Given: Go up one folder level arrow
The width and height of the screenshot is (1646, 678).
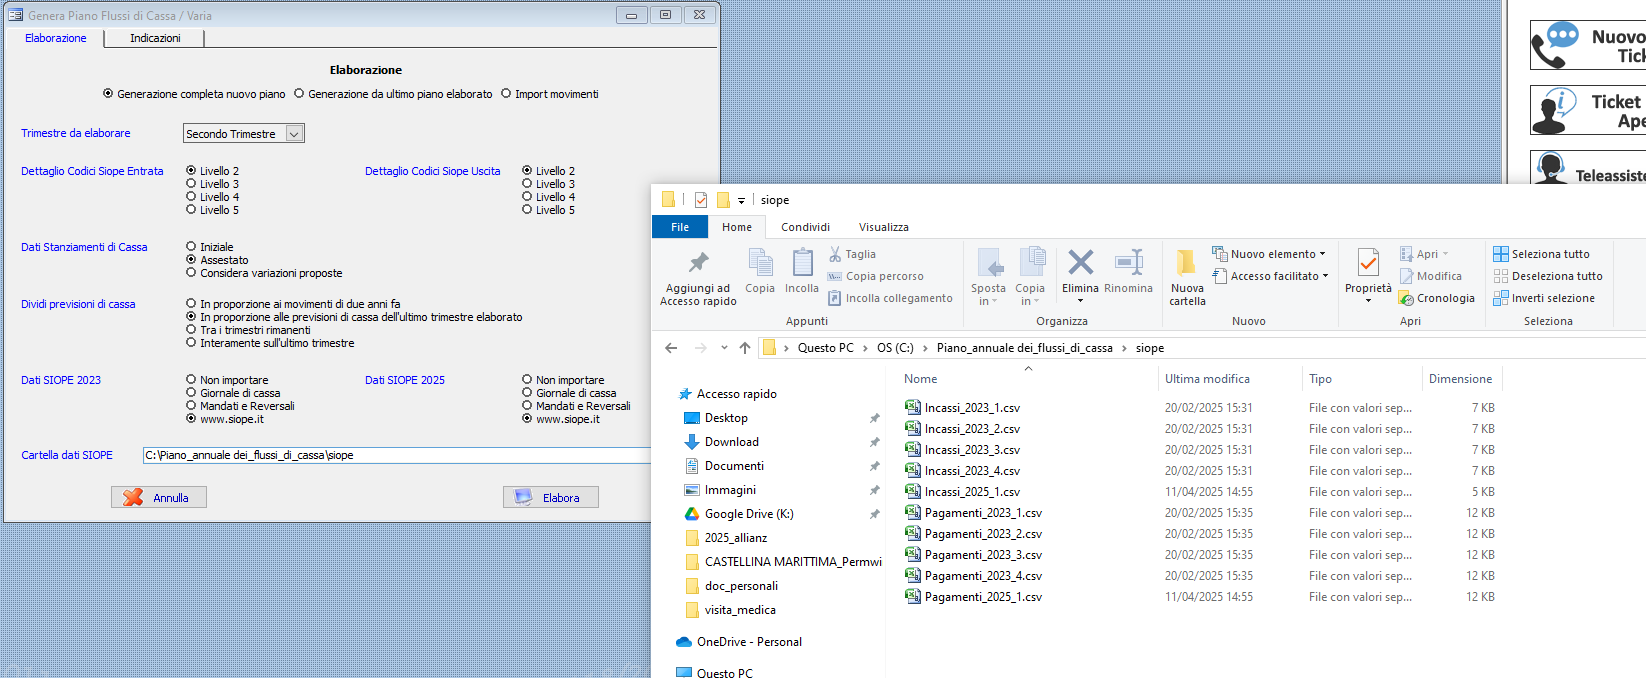Looking at the screenshot, I should [744, 348].
